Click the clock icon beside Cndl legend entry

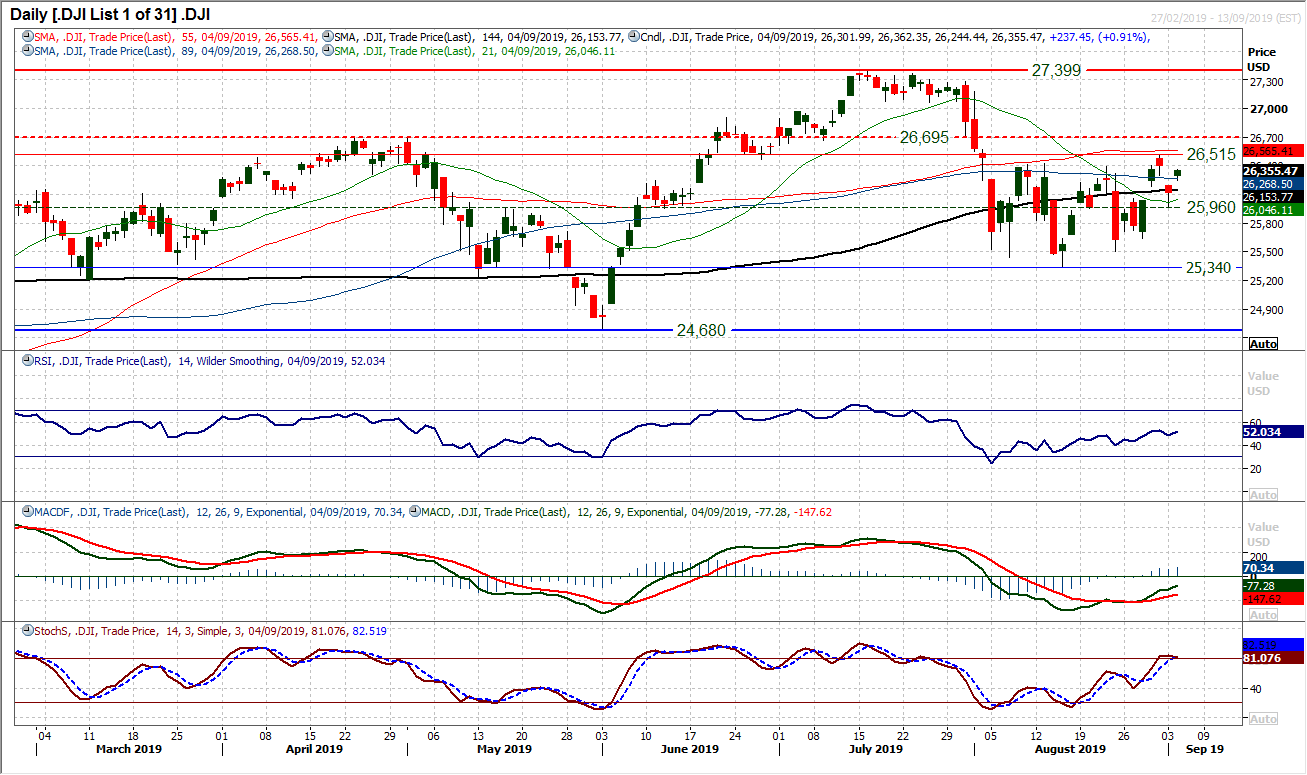point(636,37)
